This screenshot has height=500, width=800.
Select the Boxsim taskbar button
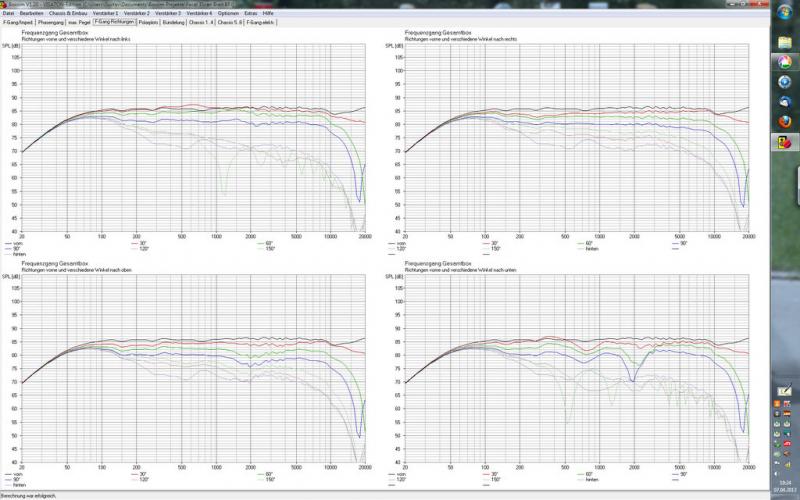[785, 142]
